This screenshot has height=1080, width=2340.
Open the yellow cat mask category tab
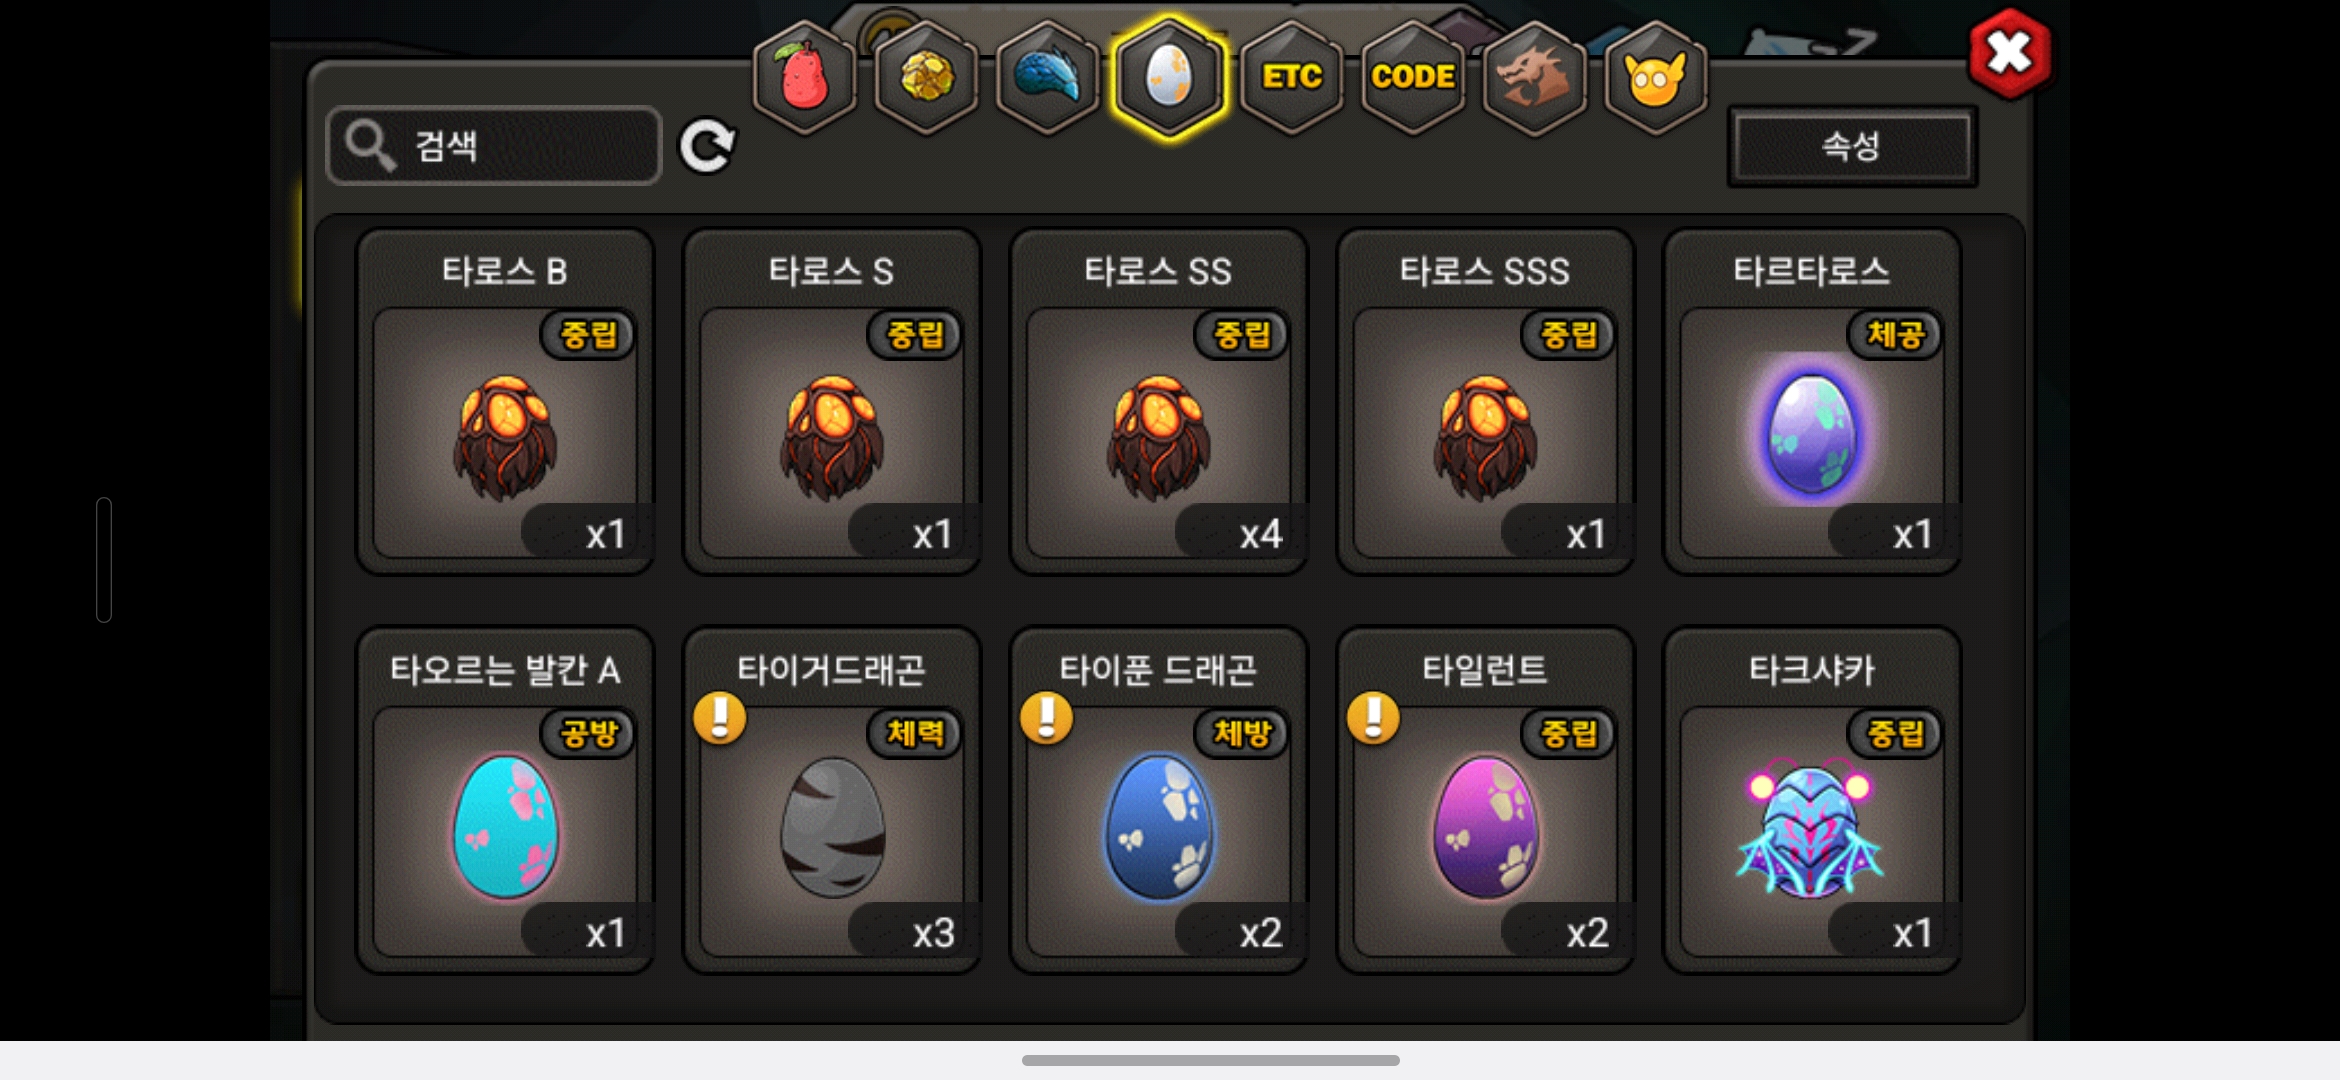[1656, 78]
